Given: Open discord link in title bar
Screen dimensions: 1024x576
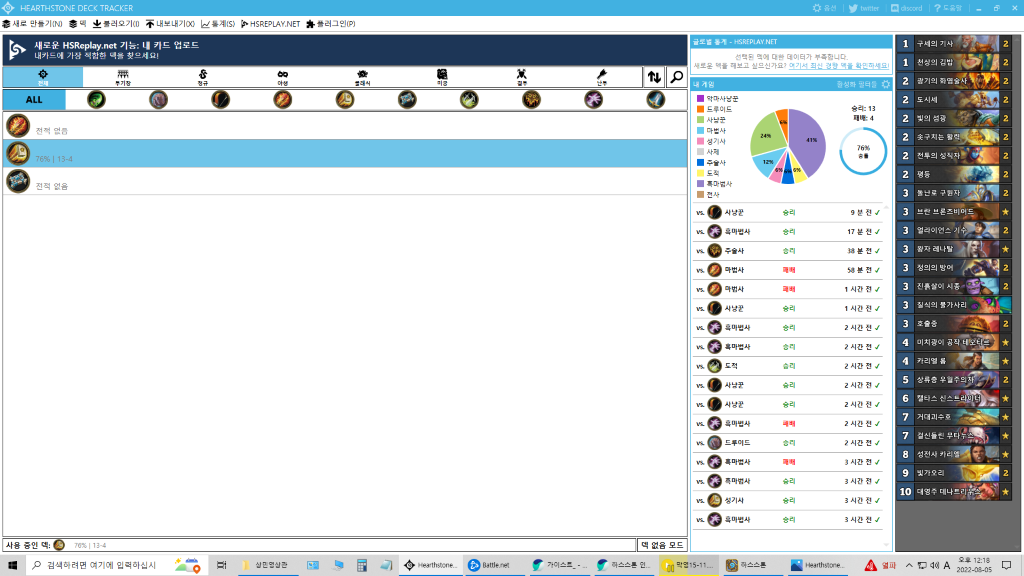Looking at the screenshot, I should click(906, 8).
